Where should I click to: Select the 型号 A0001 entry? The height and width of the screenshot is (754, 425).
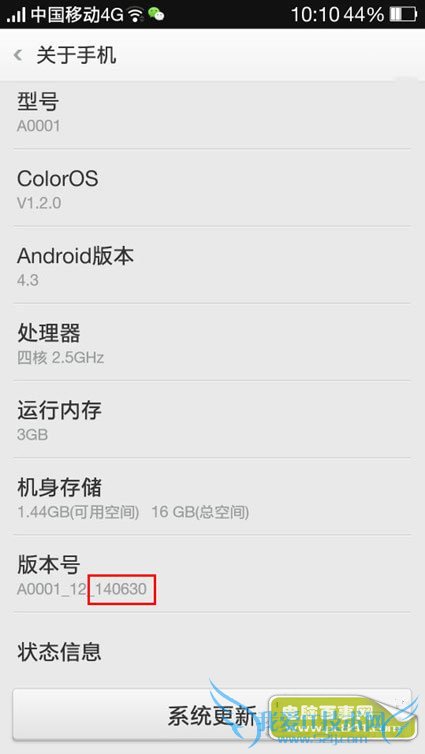212,114
